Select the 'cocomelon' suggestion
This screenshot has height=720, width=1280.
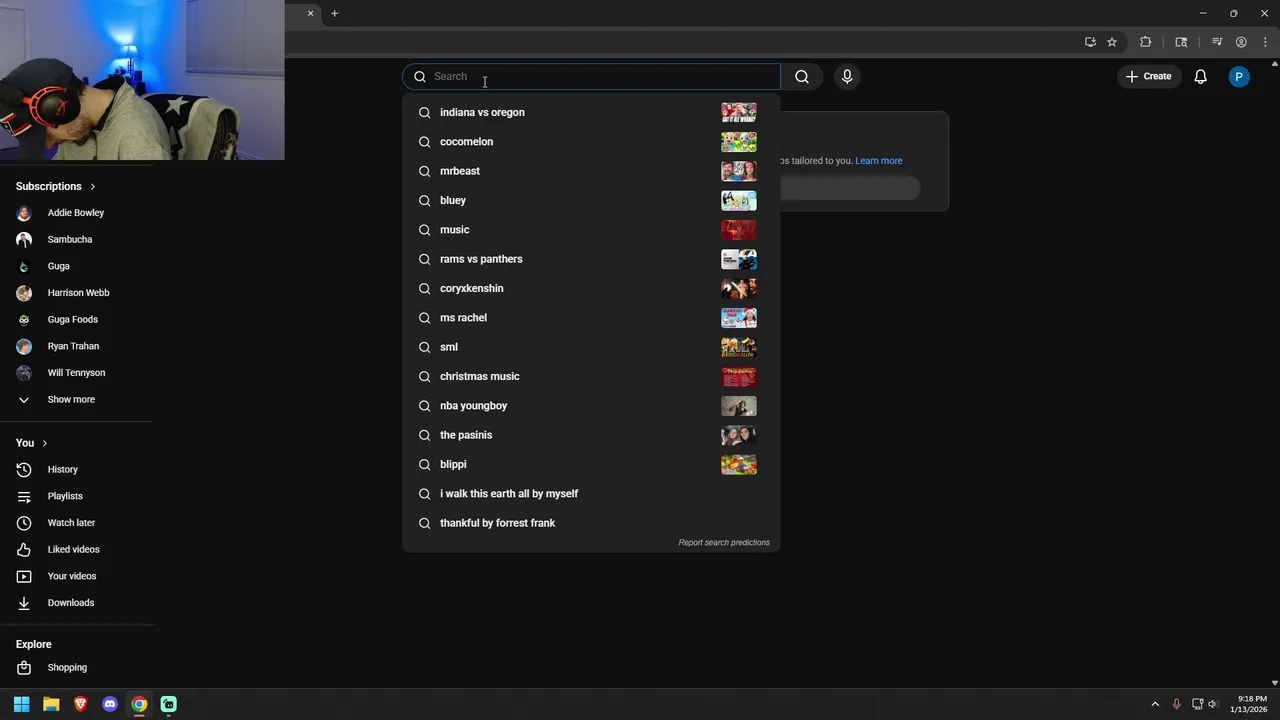tap(591, 142)
